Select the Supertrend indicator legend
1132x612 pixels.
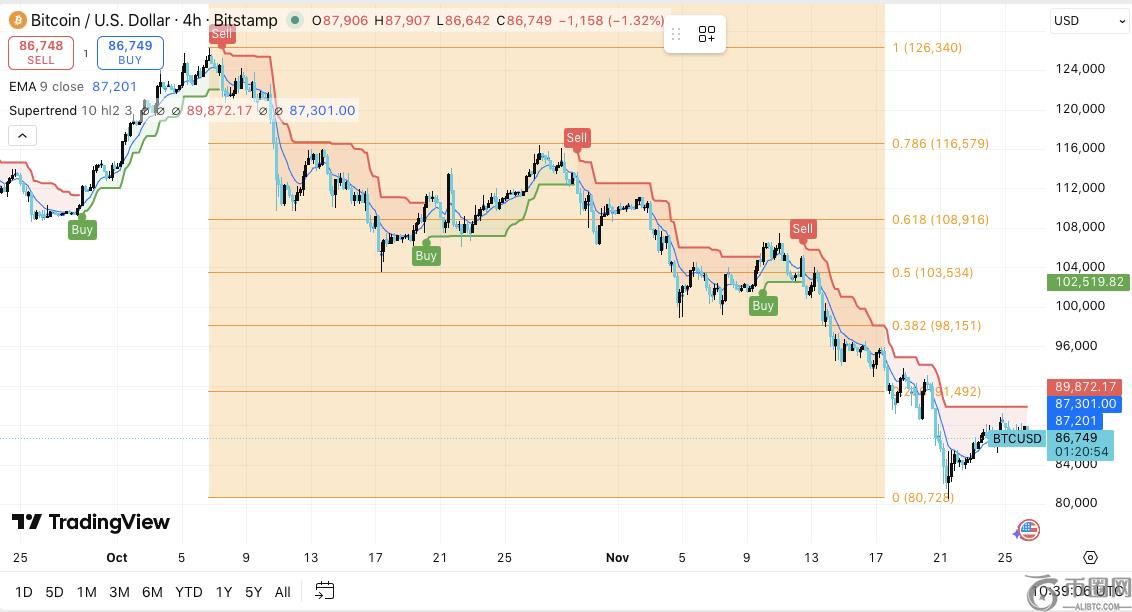click(43, 110)
